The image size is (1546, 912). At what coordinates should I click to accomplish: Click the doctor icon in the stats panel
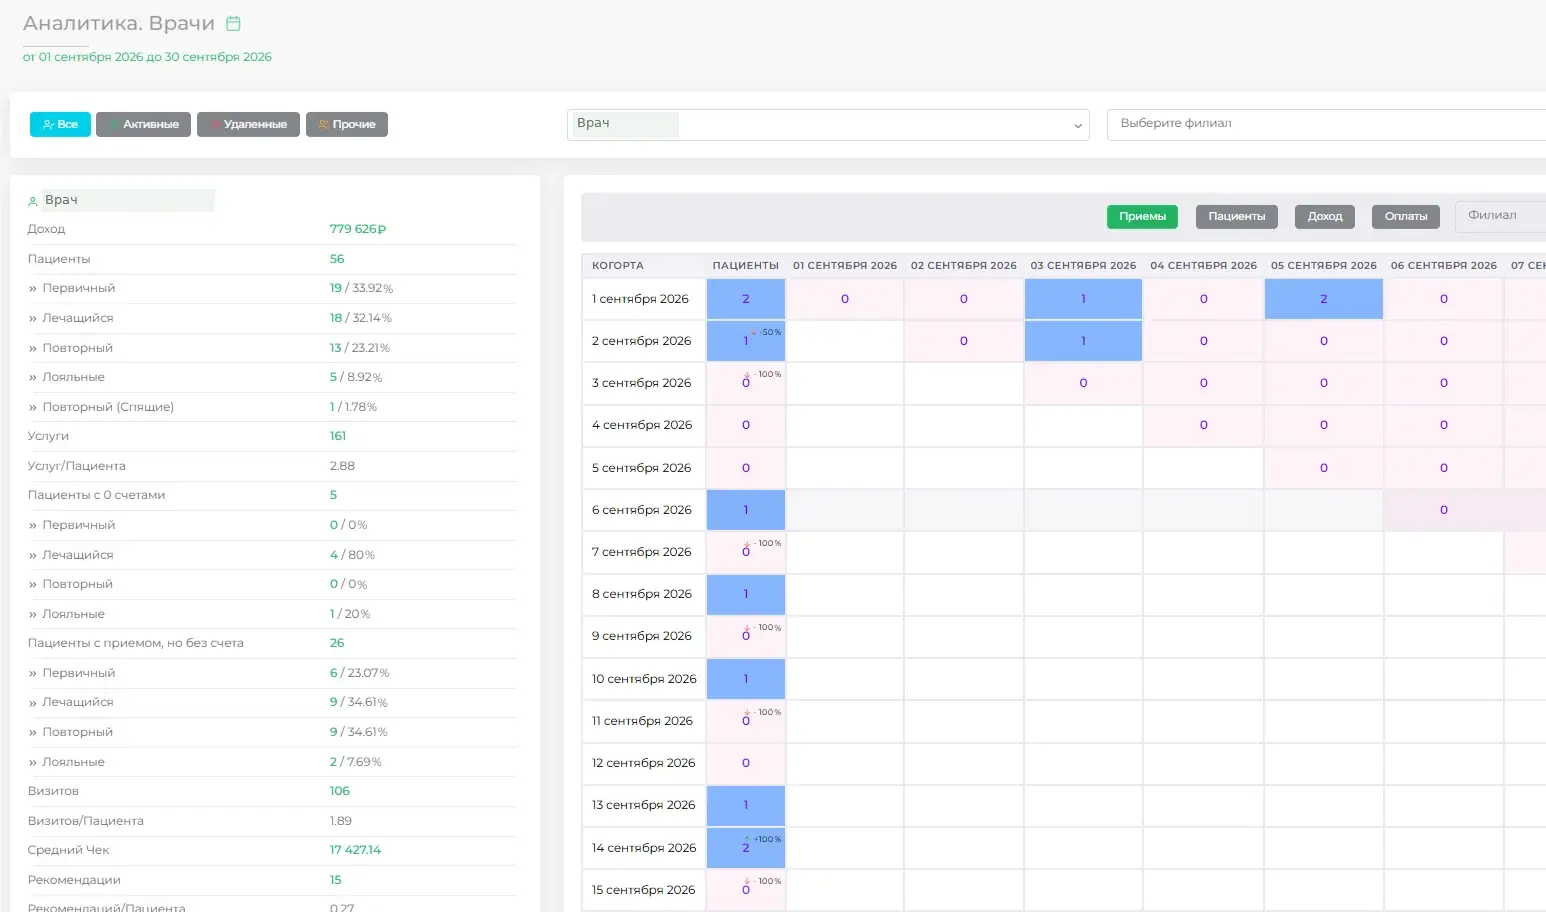click(x=33, y=201)
